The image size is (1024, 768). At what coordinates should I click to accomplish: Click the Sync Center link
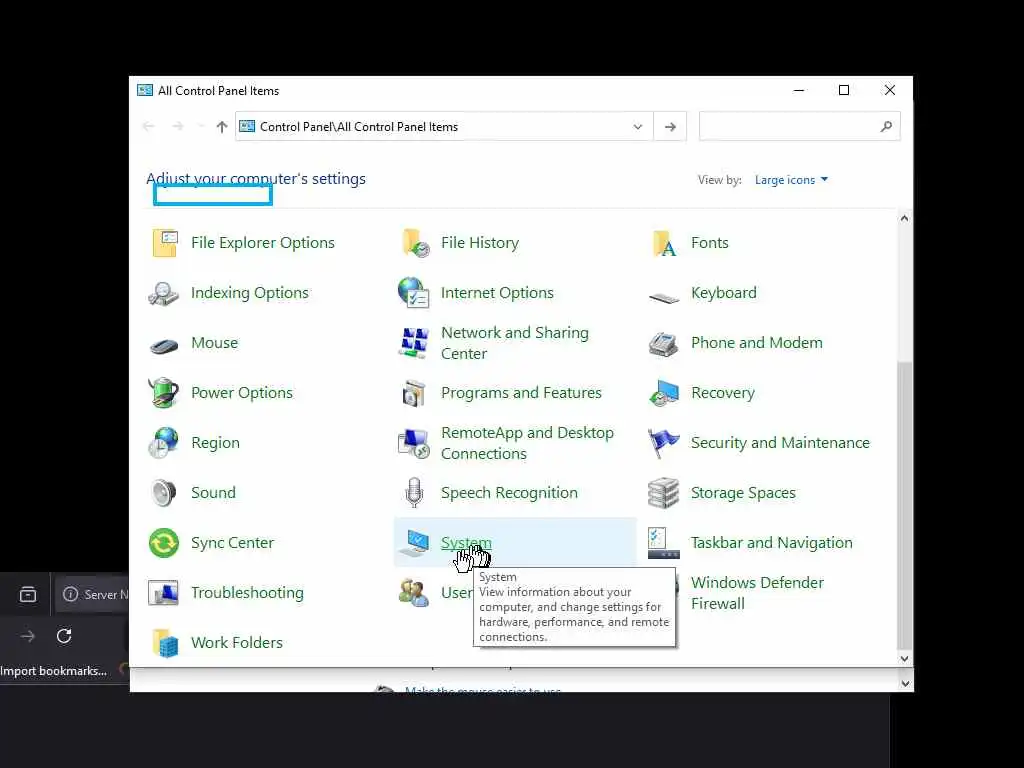click(x=232, y=543)
